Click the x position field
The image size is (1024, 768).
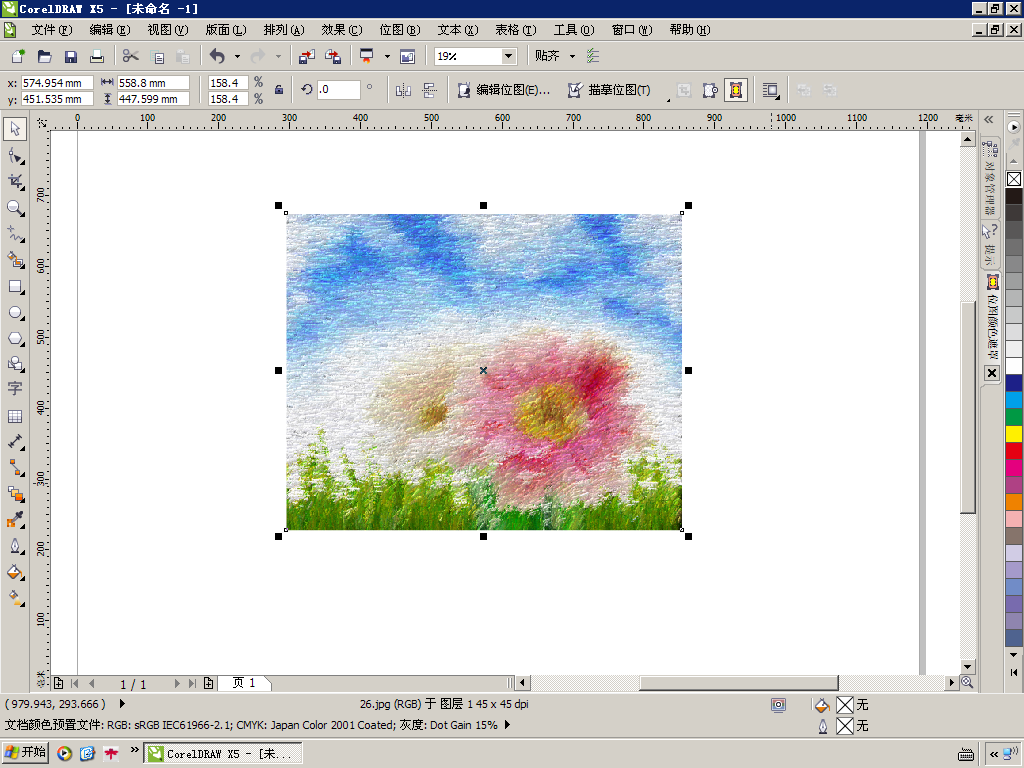pyautogui.click(x=57, y=83)
